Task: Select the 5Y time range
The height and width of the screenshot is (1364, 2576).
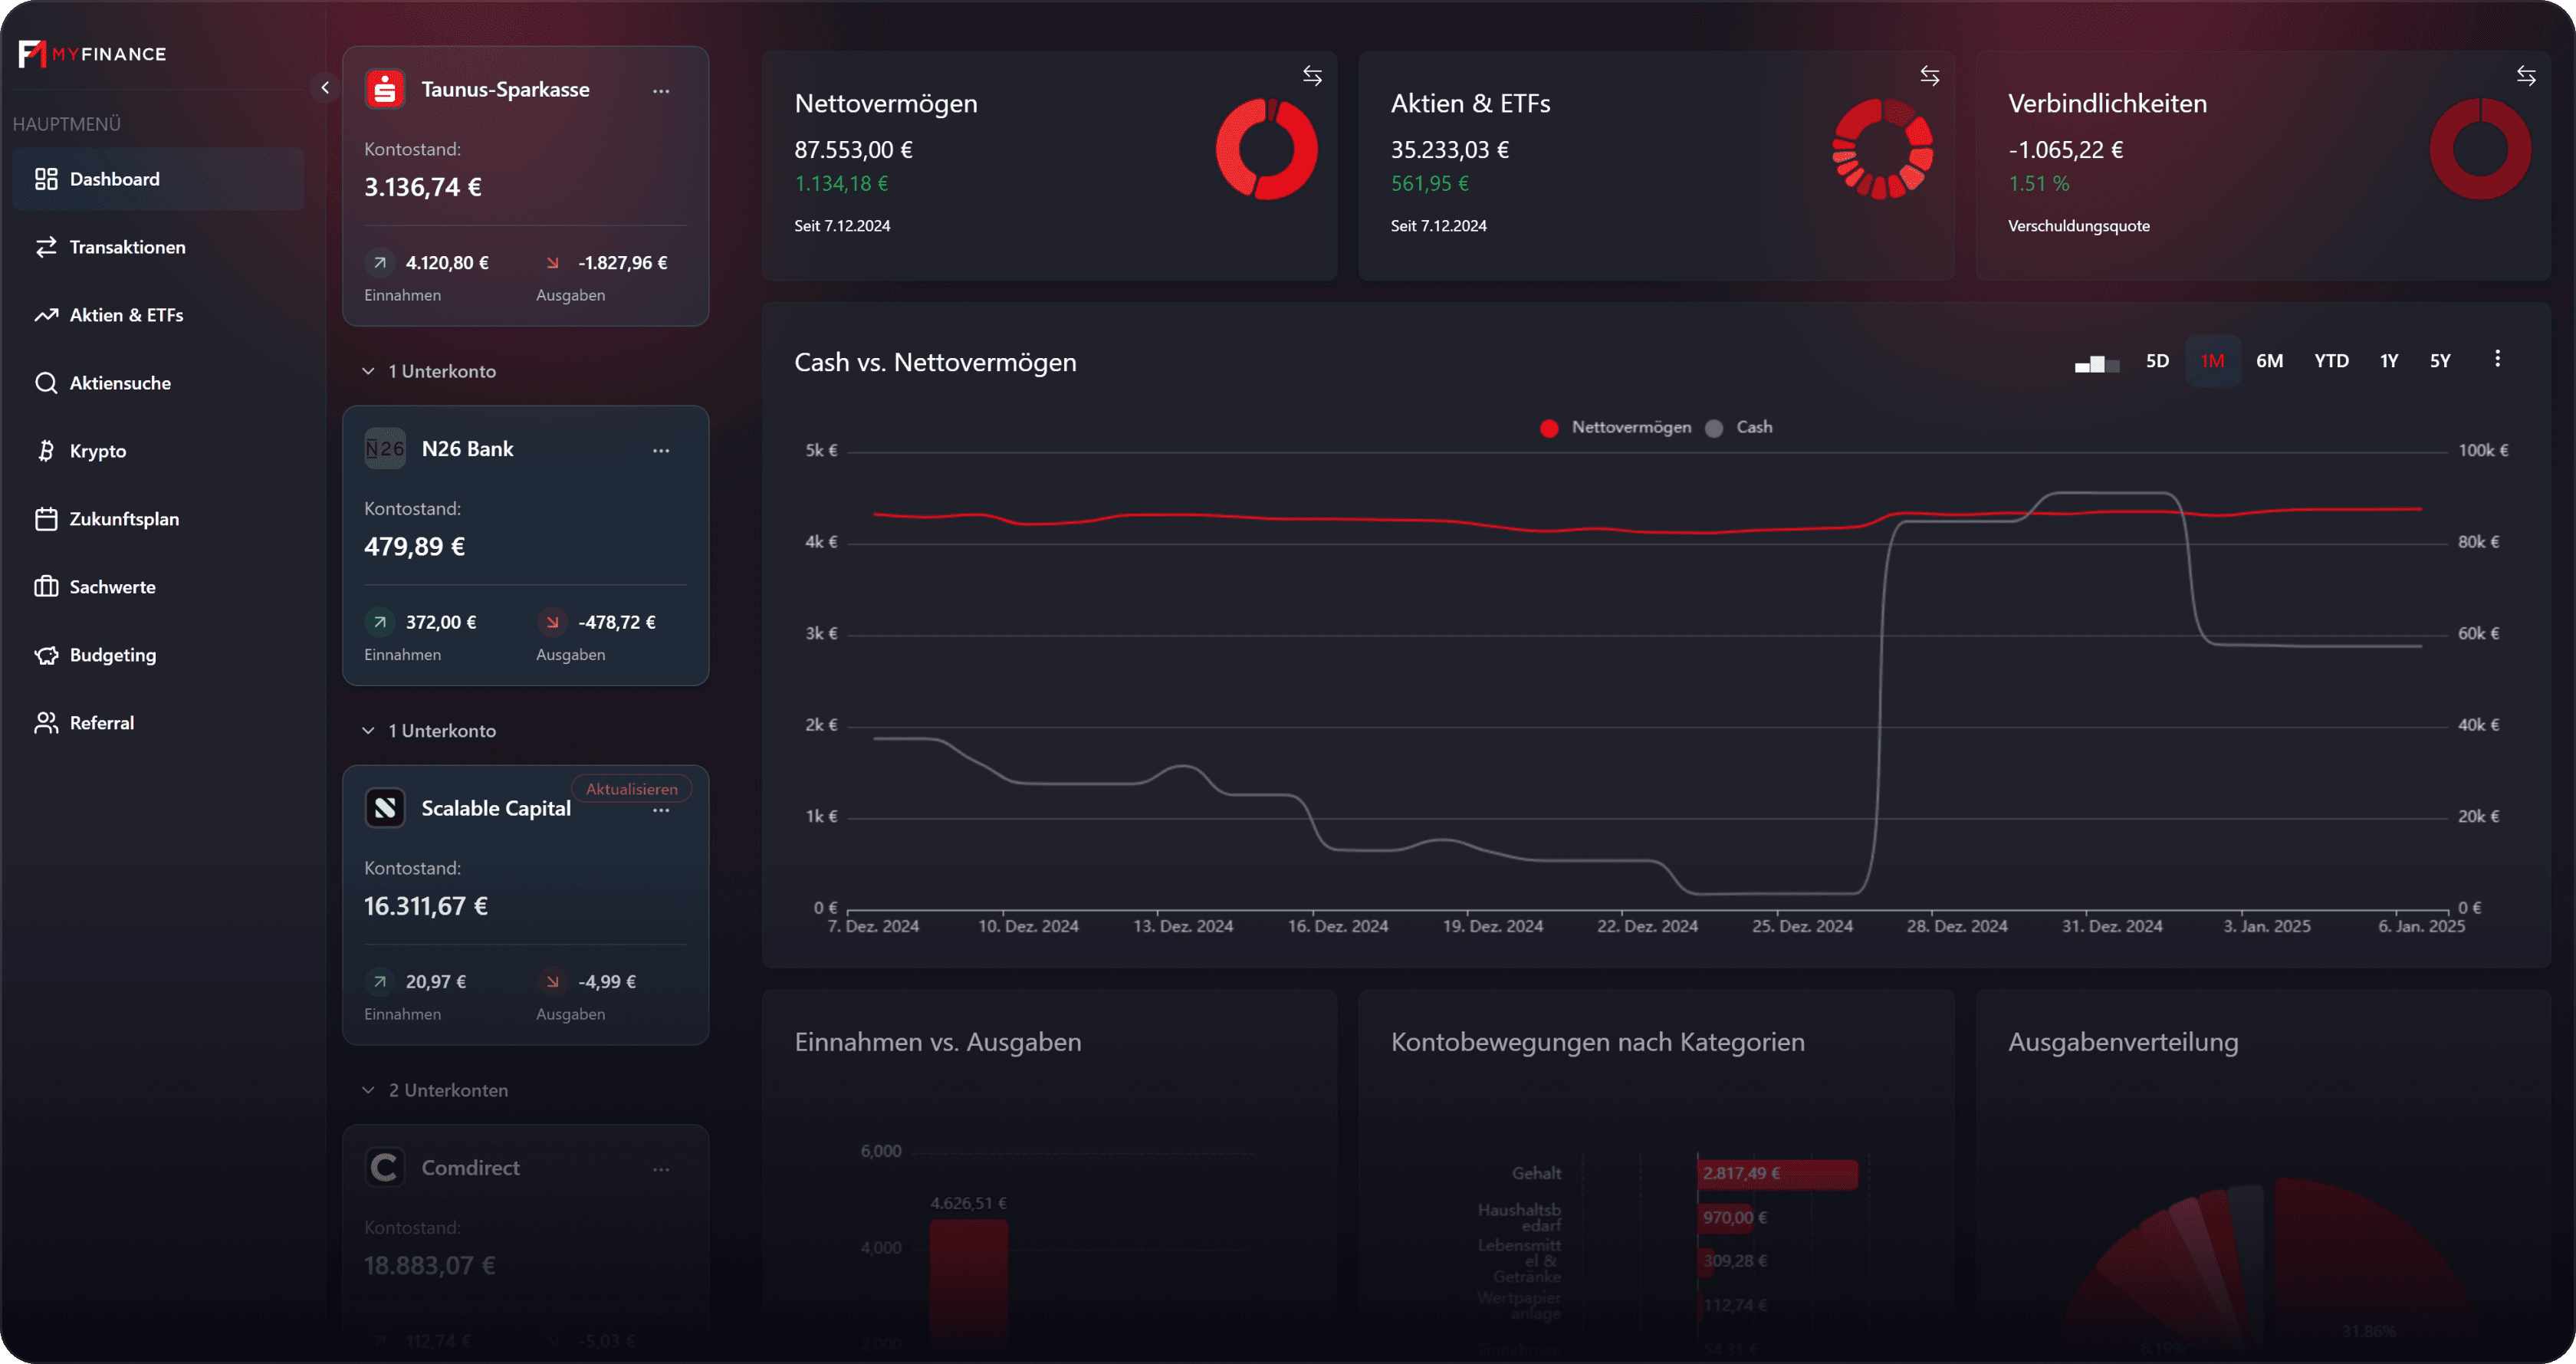Action: [x=2440, y=361]
